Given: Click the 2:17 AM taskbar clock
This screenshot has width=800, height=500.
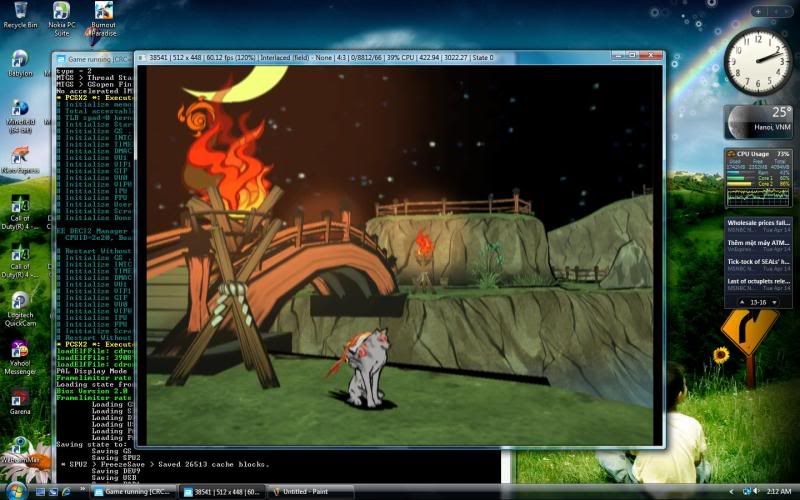Looking at the screenshot, I should pos(780,492).
